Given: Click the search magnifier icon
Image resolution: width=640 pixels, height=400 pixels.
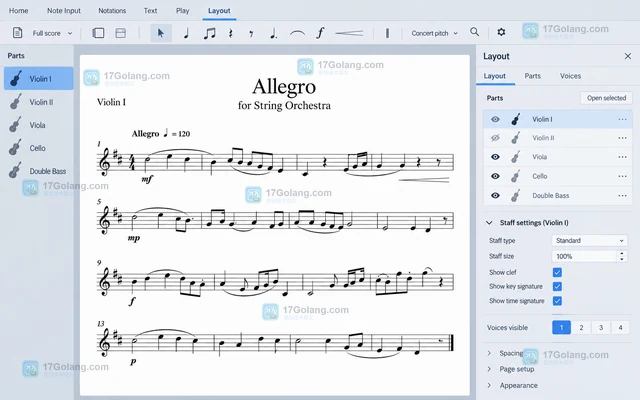Looking at the screenshot, I should 474,32.
